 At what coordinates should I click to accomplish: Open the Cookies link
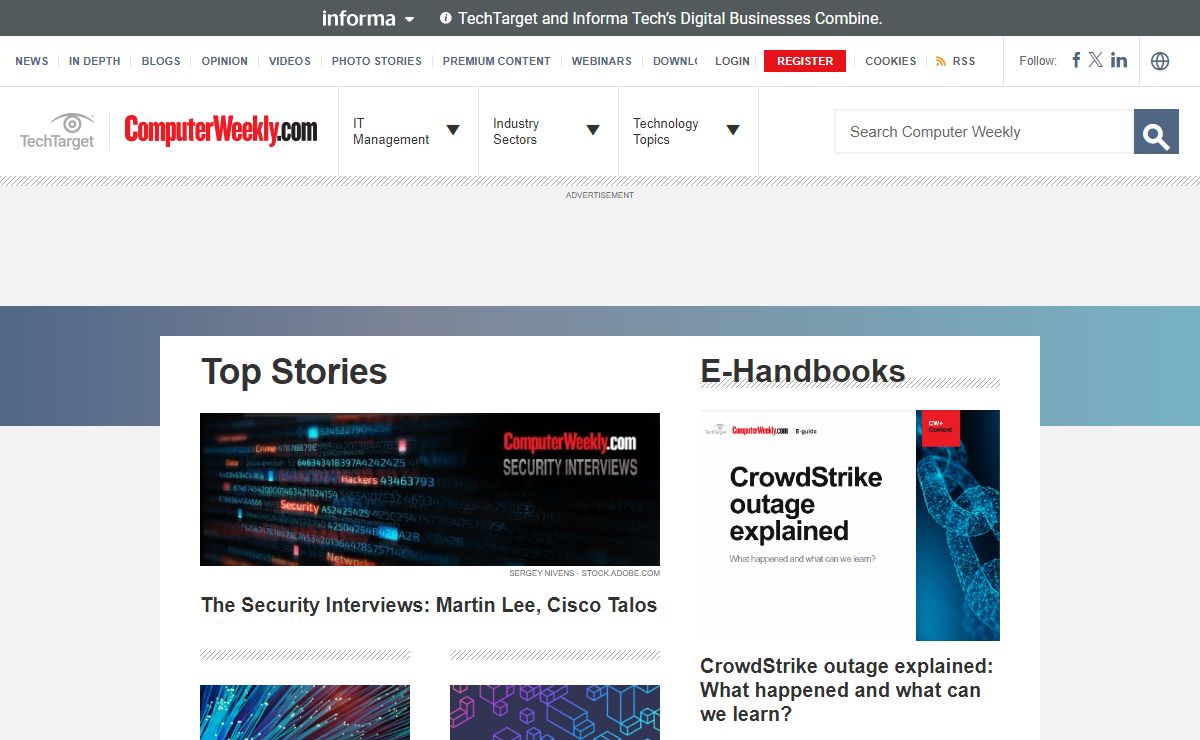(x=891, y=61)
